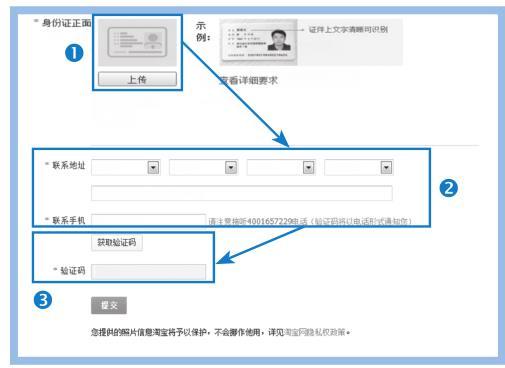Open the 查看详细要求 link
Image resolution: width=505 pixels, height=368 pixels.
click(249, 81)
